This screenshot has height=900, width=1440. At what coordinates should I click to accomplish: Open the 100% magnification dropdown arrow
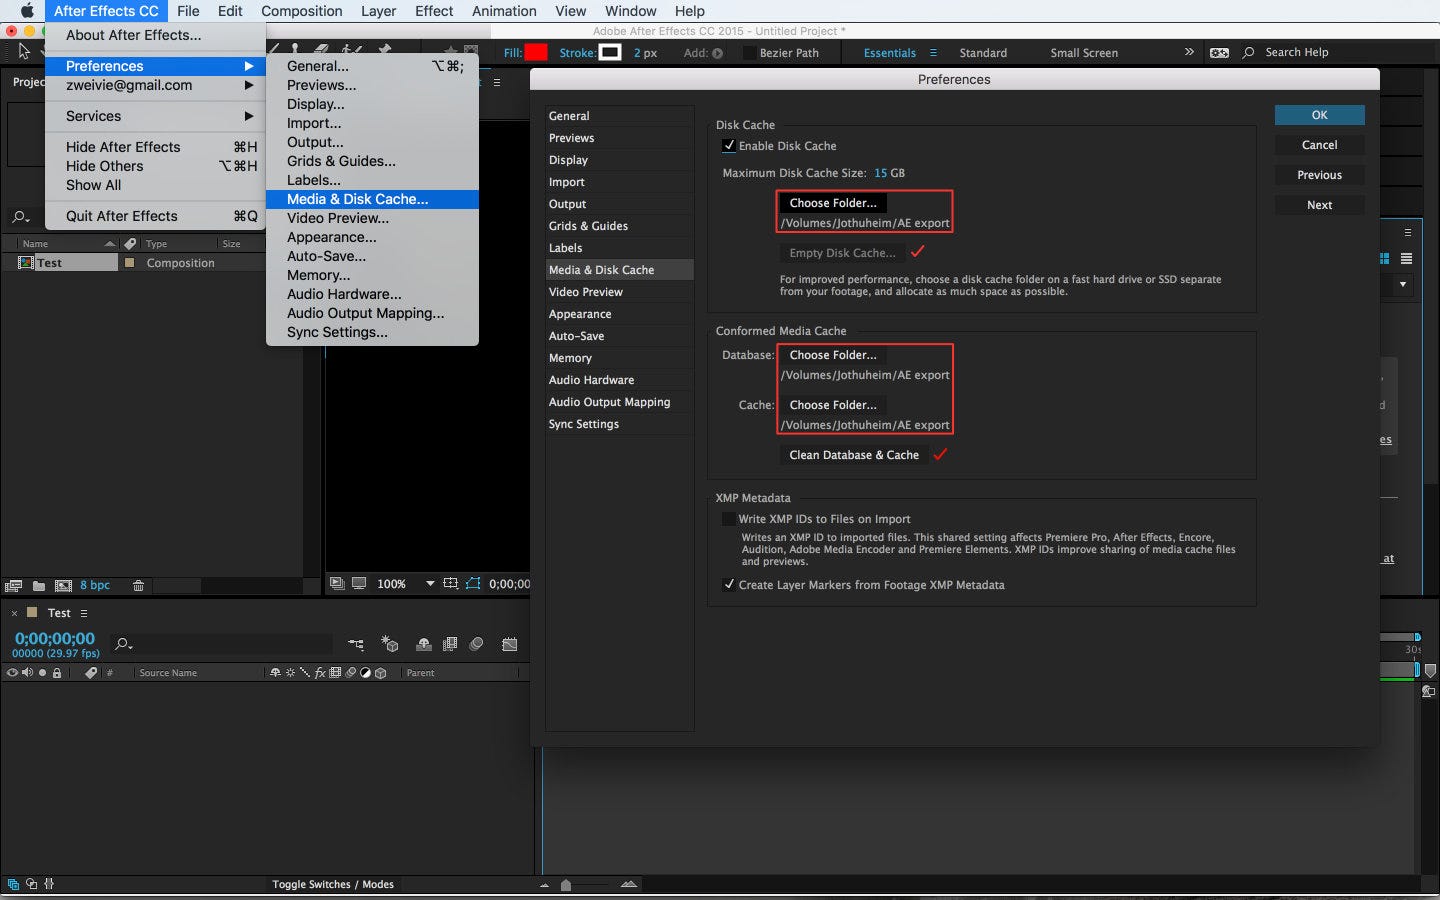[x=430, y=583]
